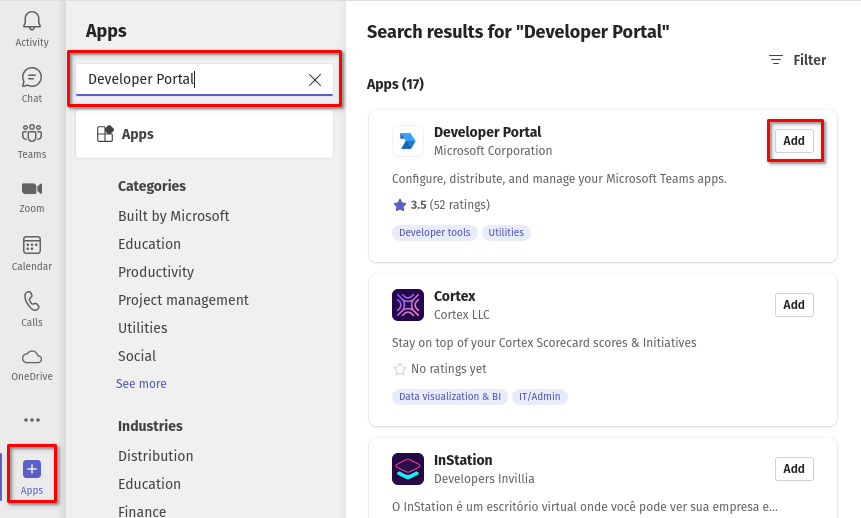Screen dimensions: 861x518
Task: Open the Cortex app logo
Action: click(408, 305)
